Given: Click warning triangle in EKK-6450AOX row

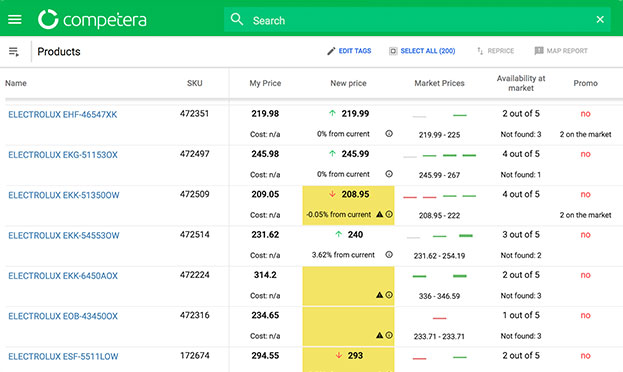Looking at the screenshot, I should pyautogui.click(x=379, y=295).
